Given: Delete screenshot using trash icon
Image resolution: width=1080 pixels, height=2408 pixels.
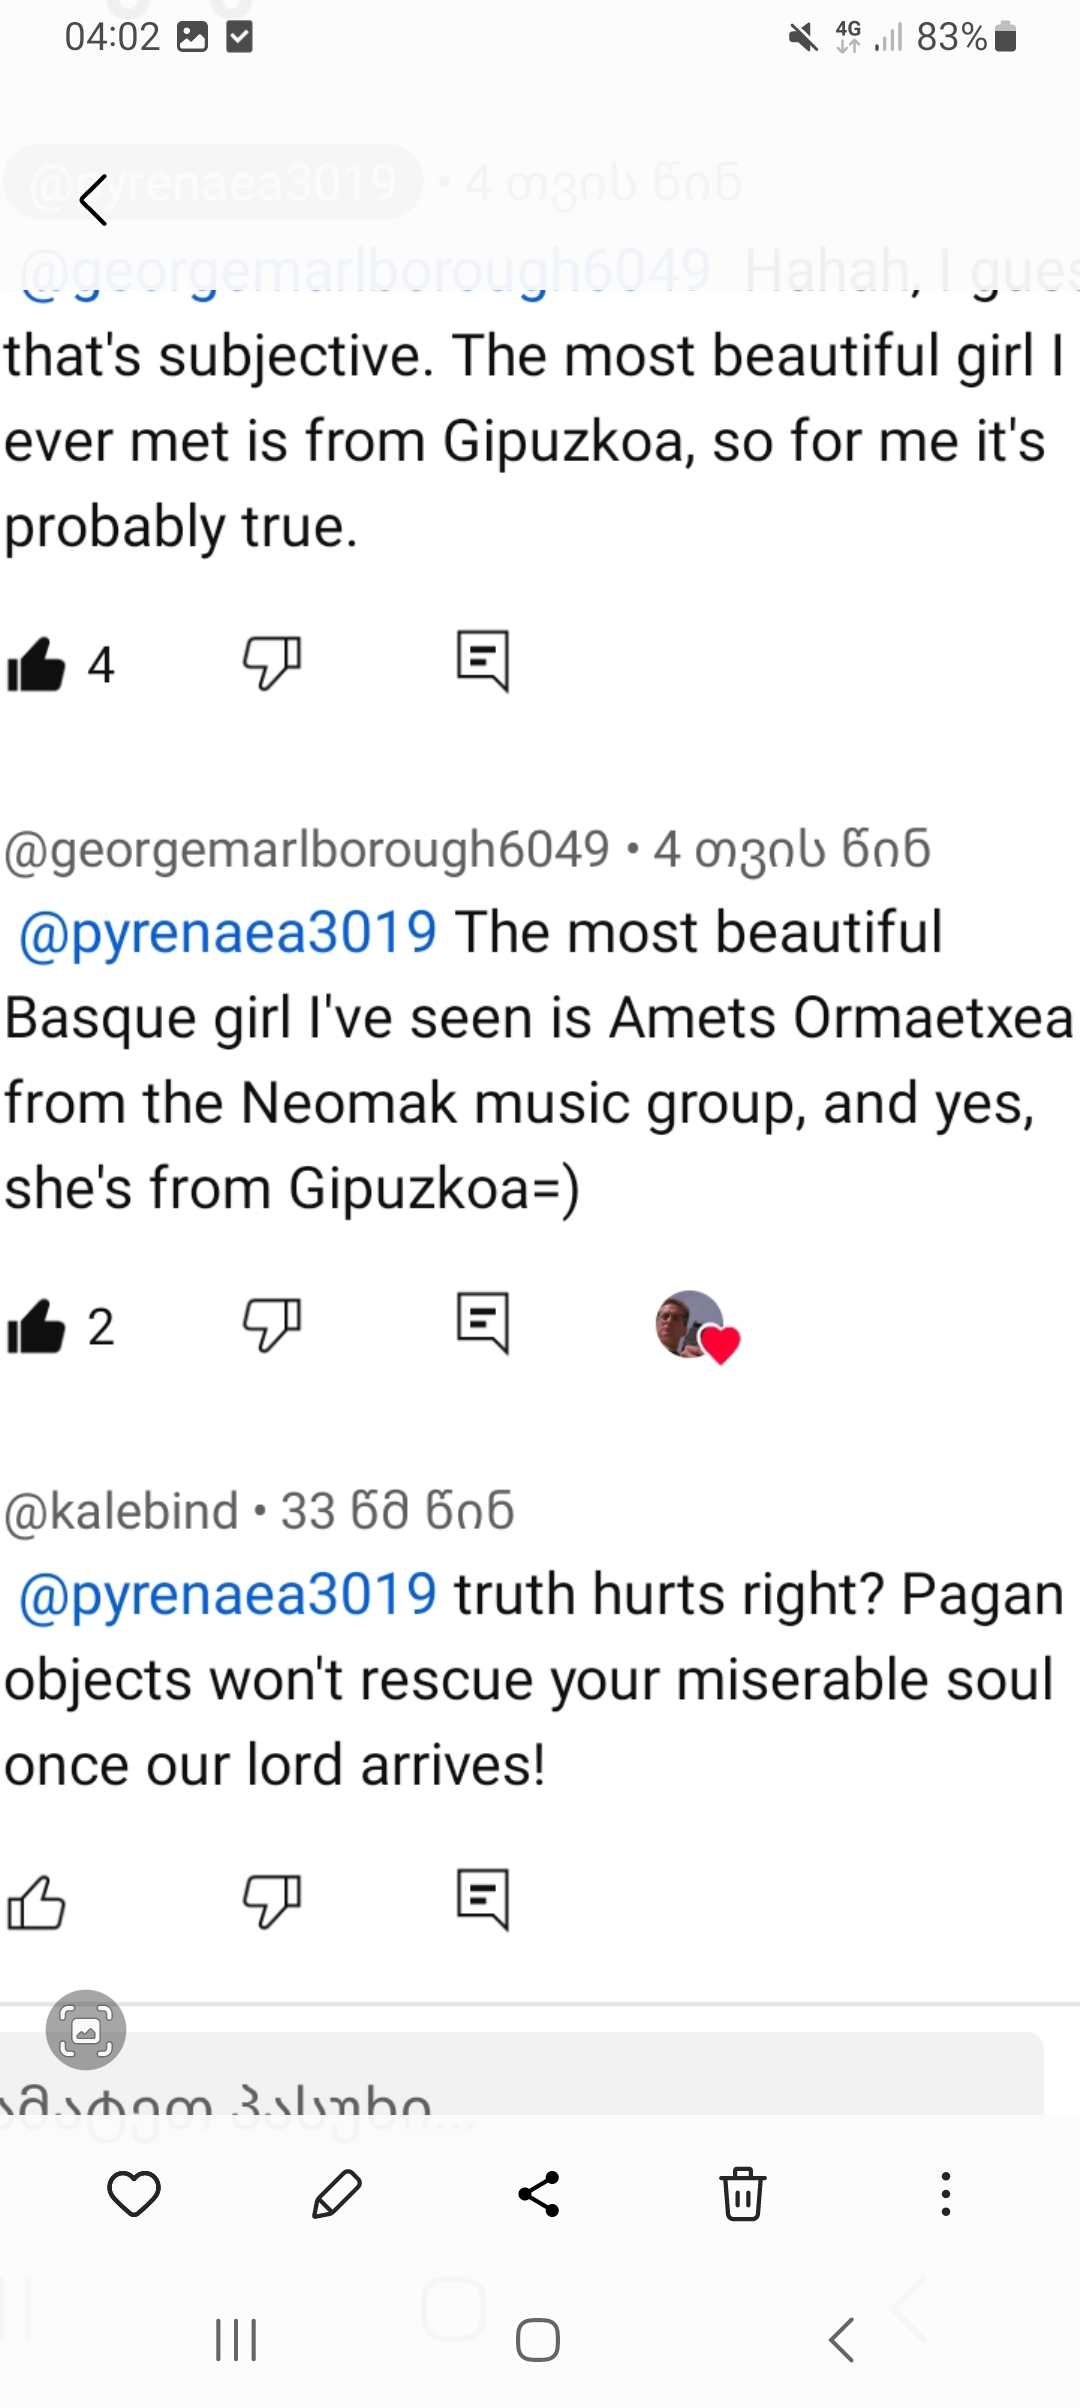Looking at the screenshot, I should click(x=743, y=2195).
